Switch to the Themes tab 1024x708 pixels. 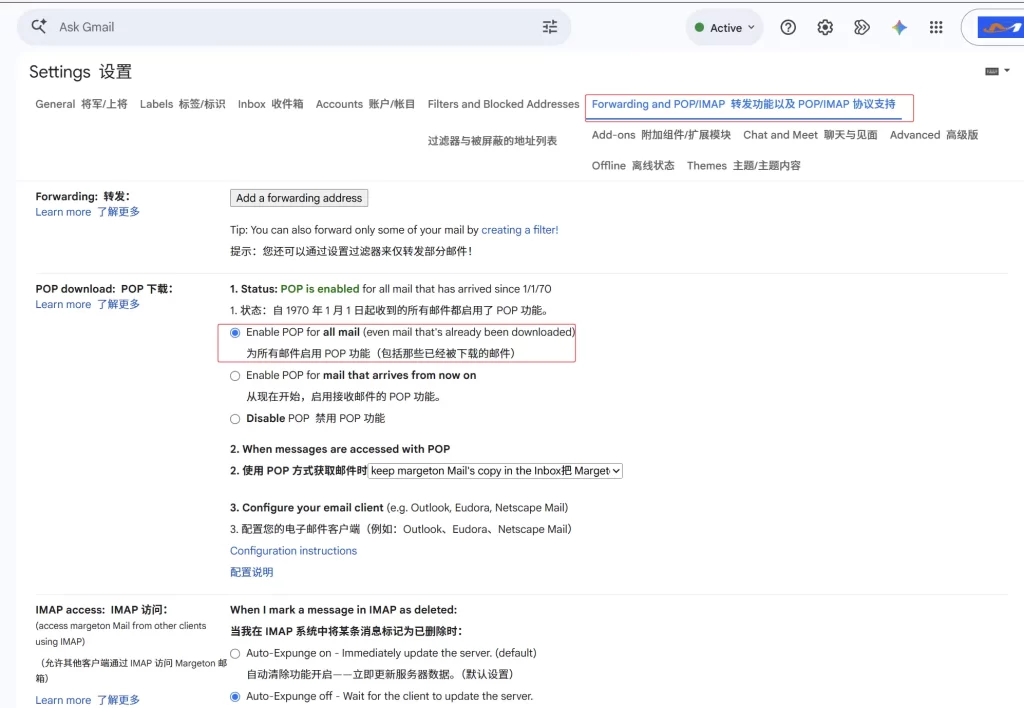pyautogui.click(x=743, y=165)
